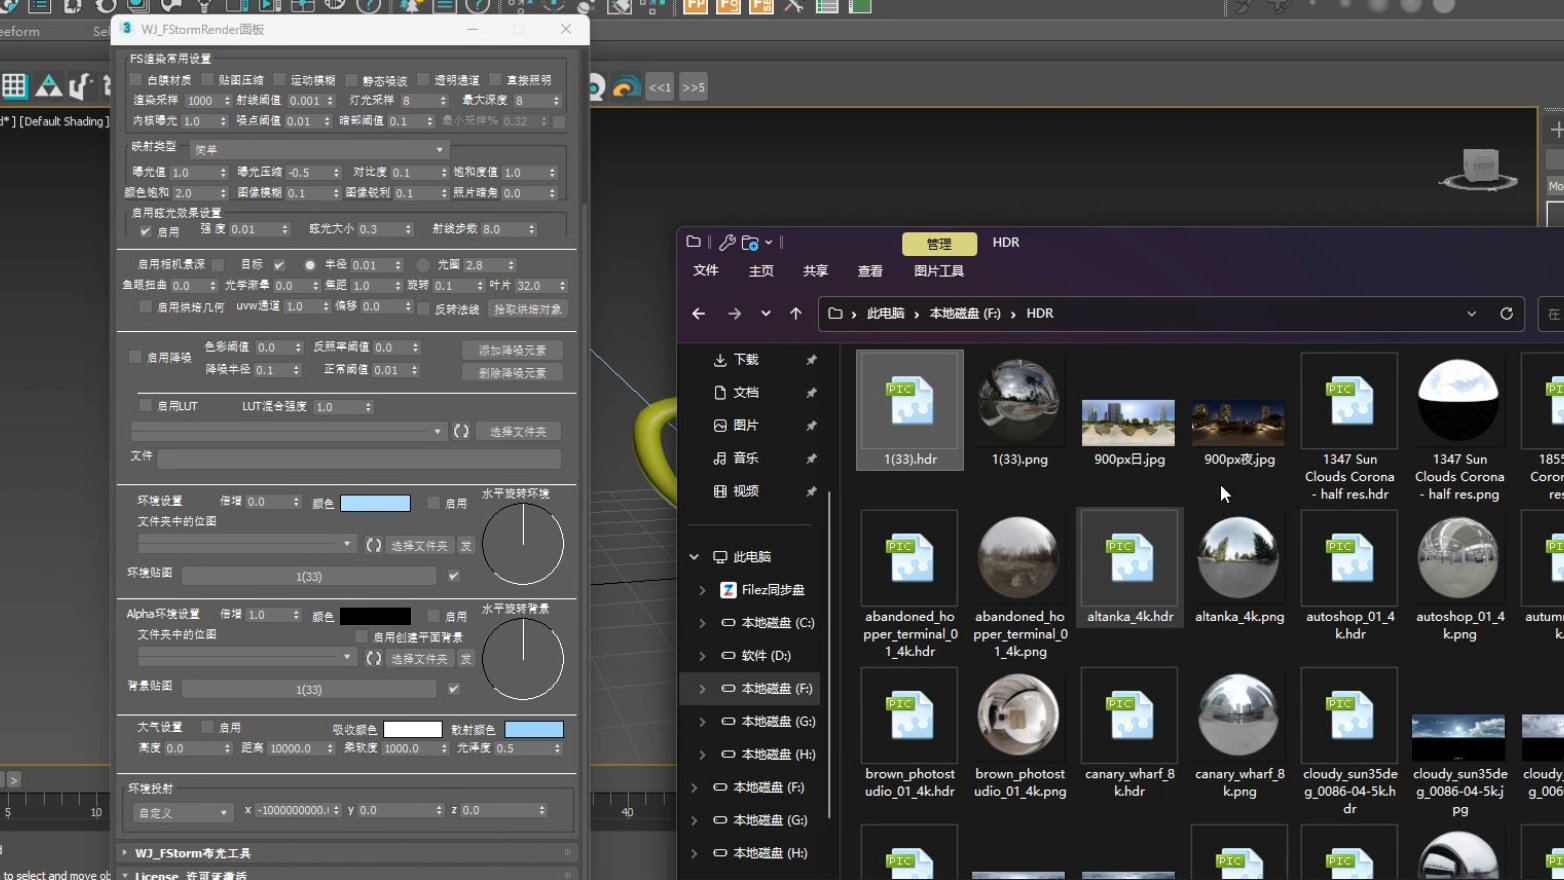This screenshot has height=880, width=1564.
Task: Click the 删除降噪元素 button
Action: 512,373
